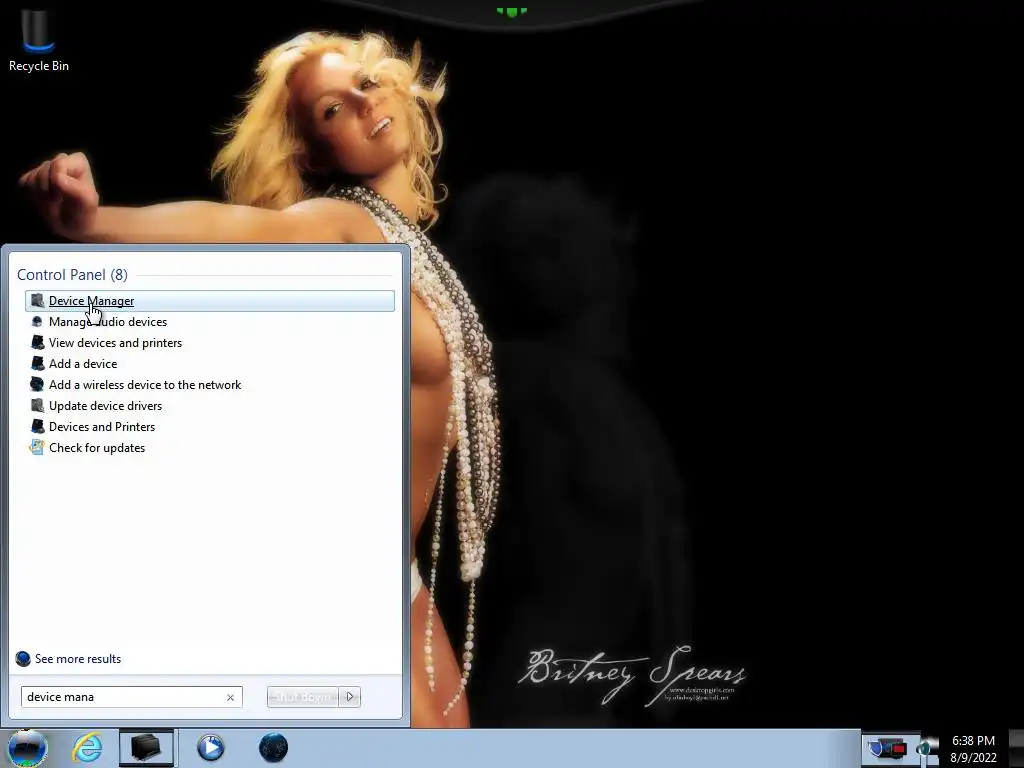
Task: Open View devices and printers
Action: click(x=116, y=343)
